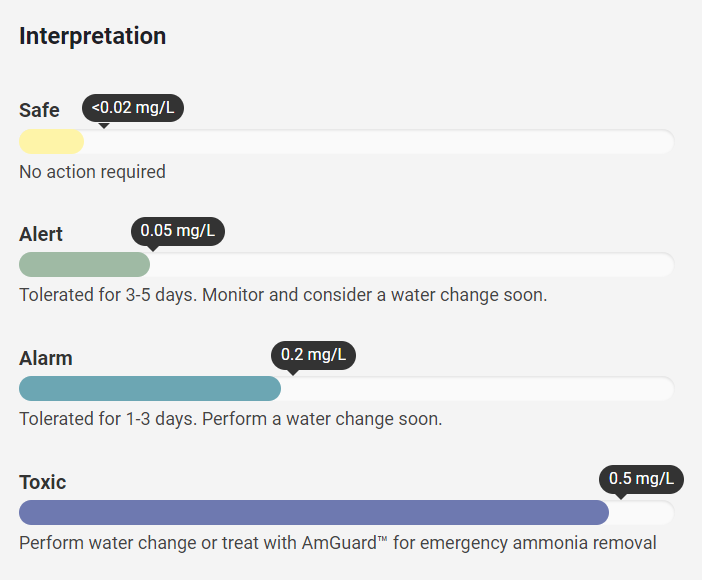Click the <0.02 mg/L tooltip badge
The image size is (702, 580).
click(x=133, y=107)
